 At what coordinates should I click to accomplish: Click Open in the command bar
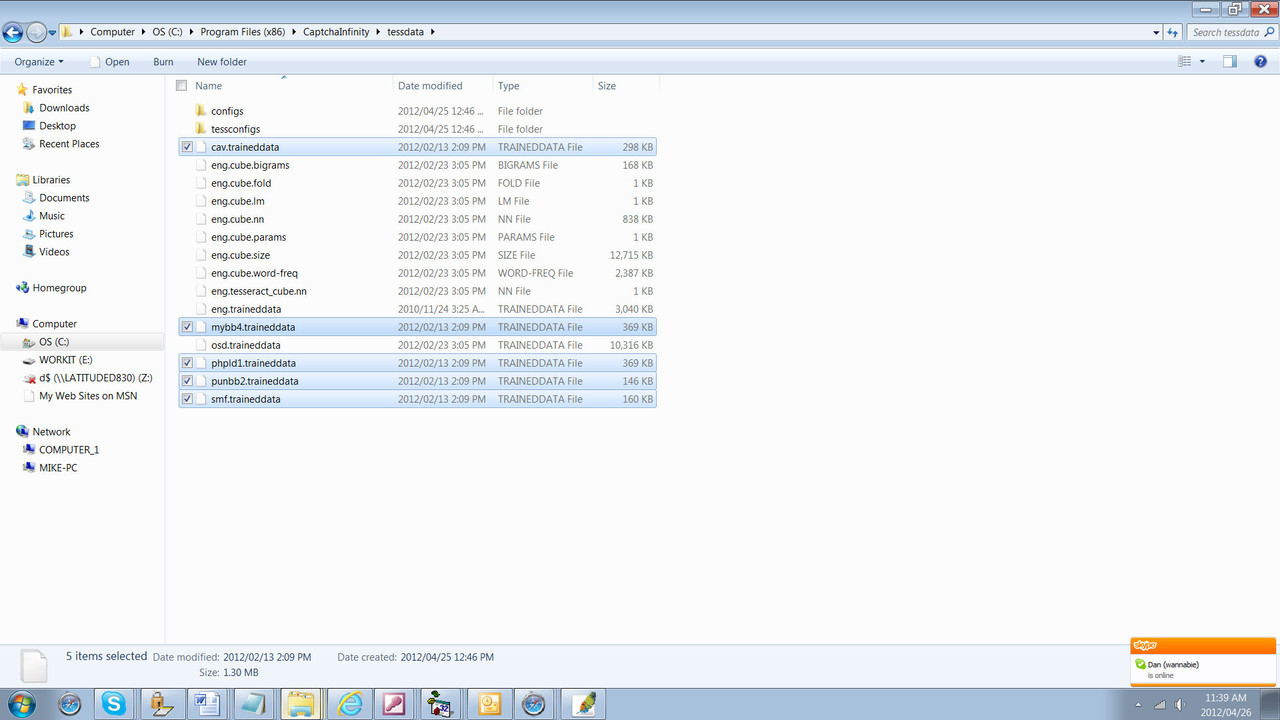tap(108, 62)
